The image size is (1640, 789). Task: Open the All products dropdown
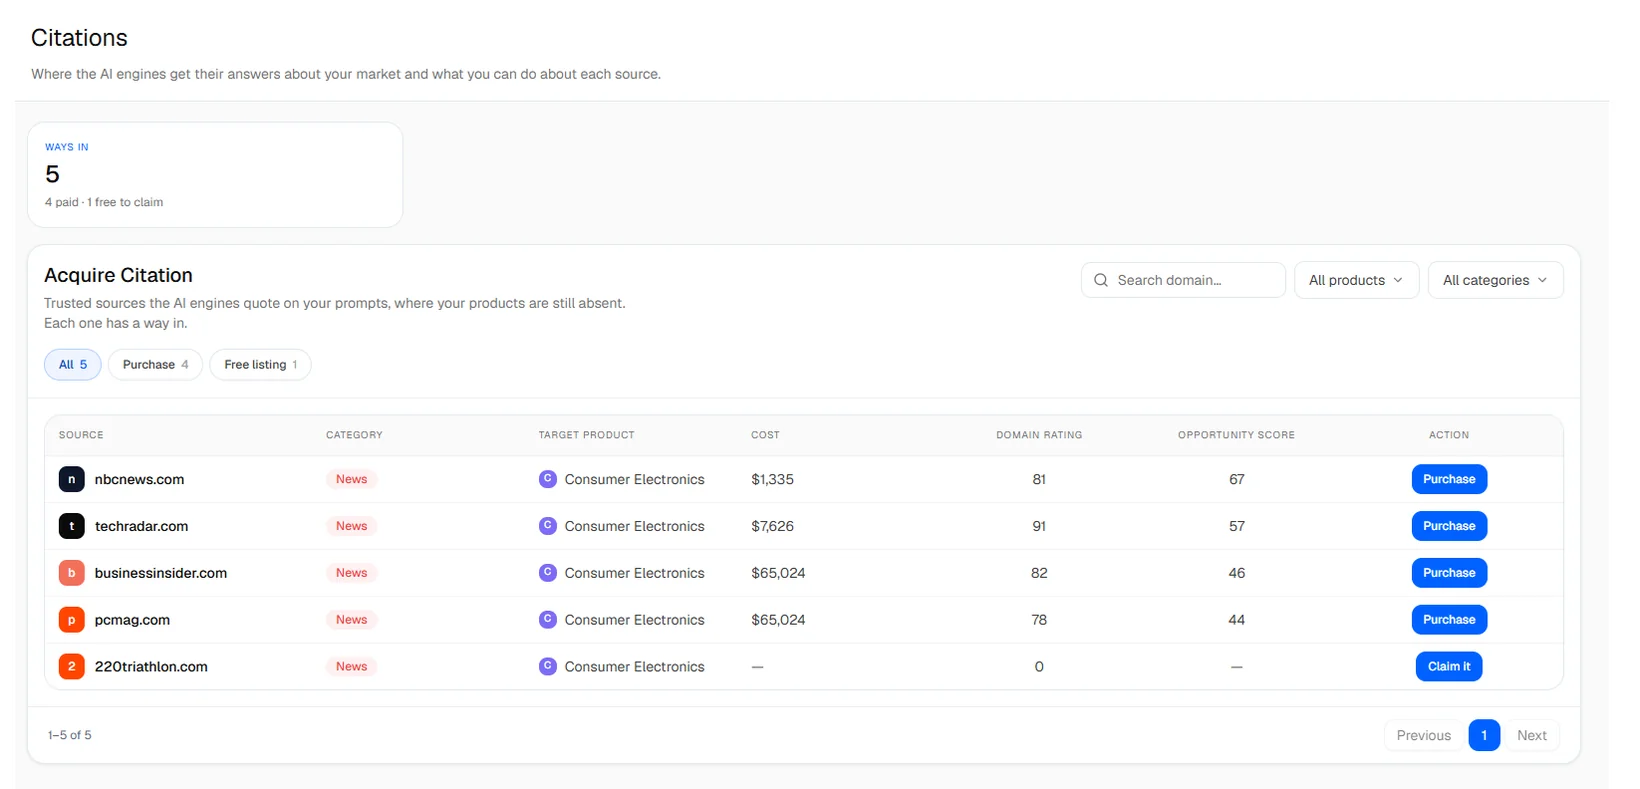click(x=1356, y=280)
